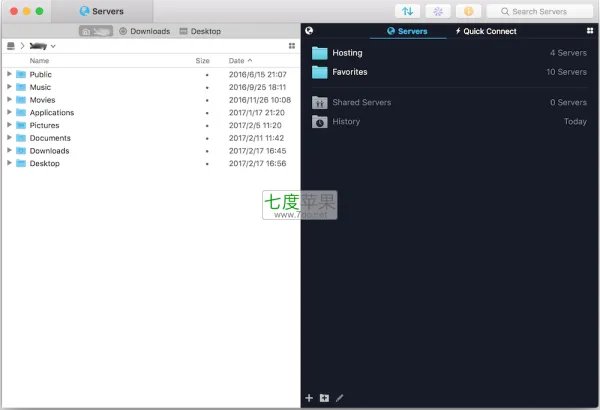Select the Public folder icon

[21, 74]
